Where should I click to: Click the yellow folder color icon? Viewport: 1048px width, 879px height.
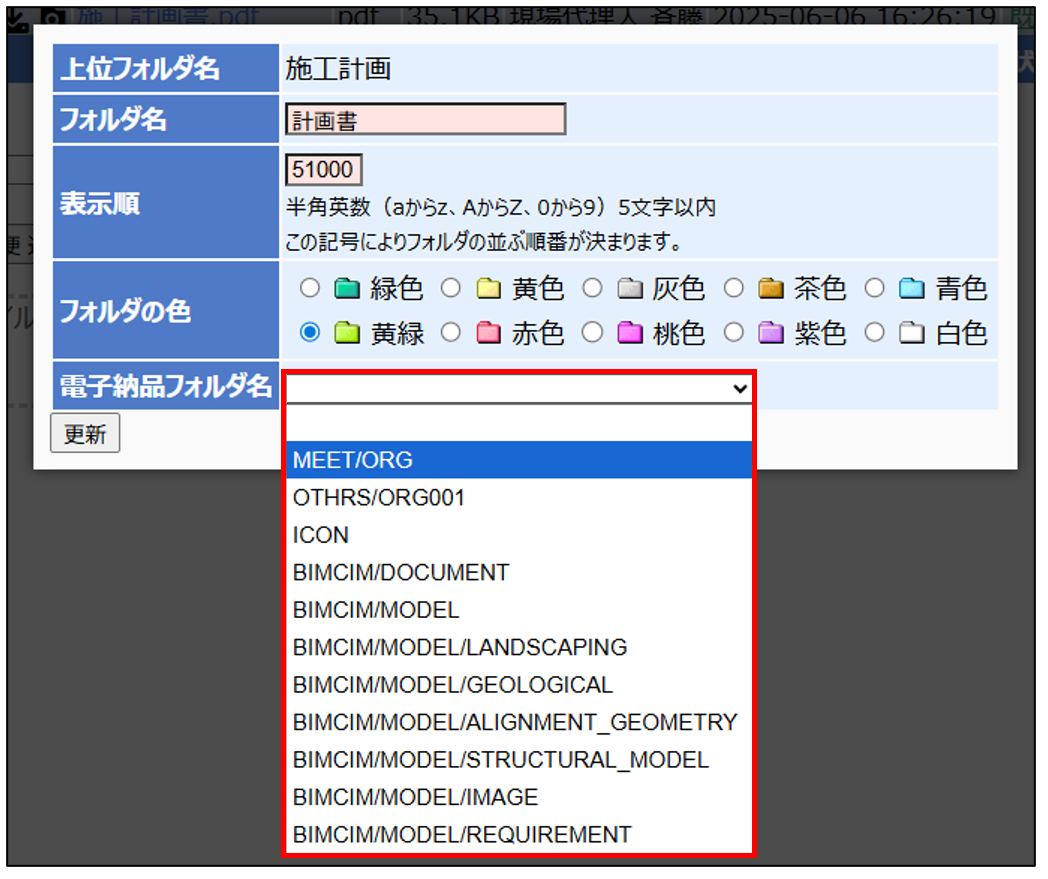pos(488,290)
